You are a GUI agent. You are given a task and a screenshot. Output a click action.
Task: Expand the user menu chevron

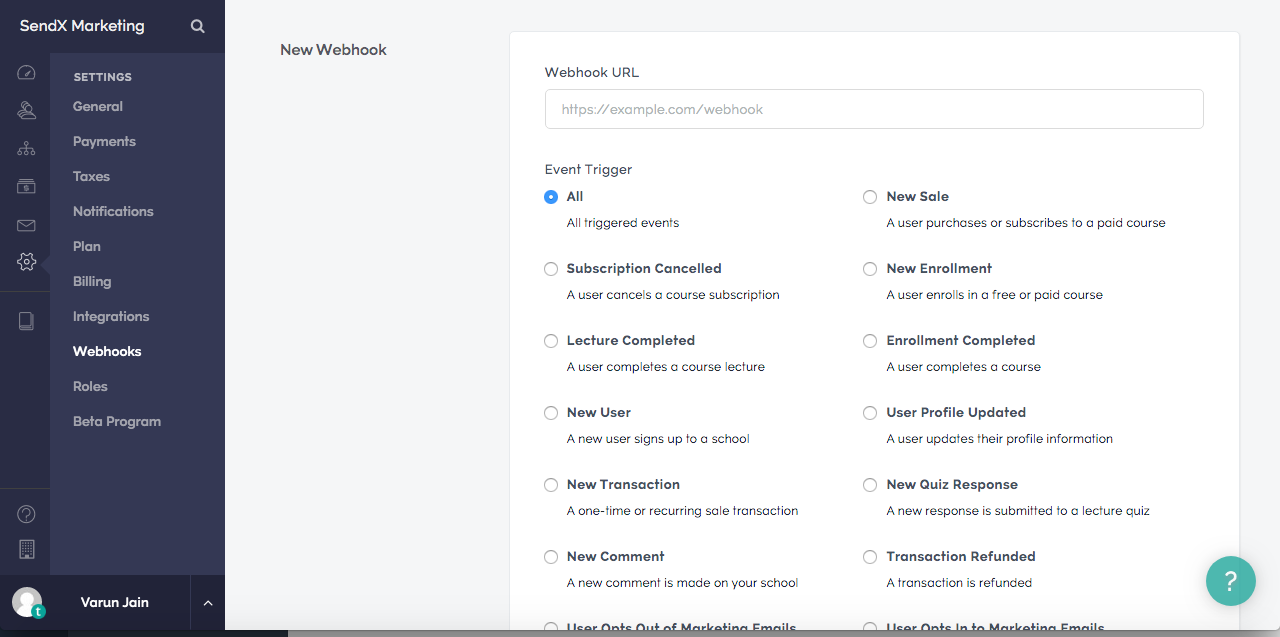pos(208,603)
